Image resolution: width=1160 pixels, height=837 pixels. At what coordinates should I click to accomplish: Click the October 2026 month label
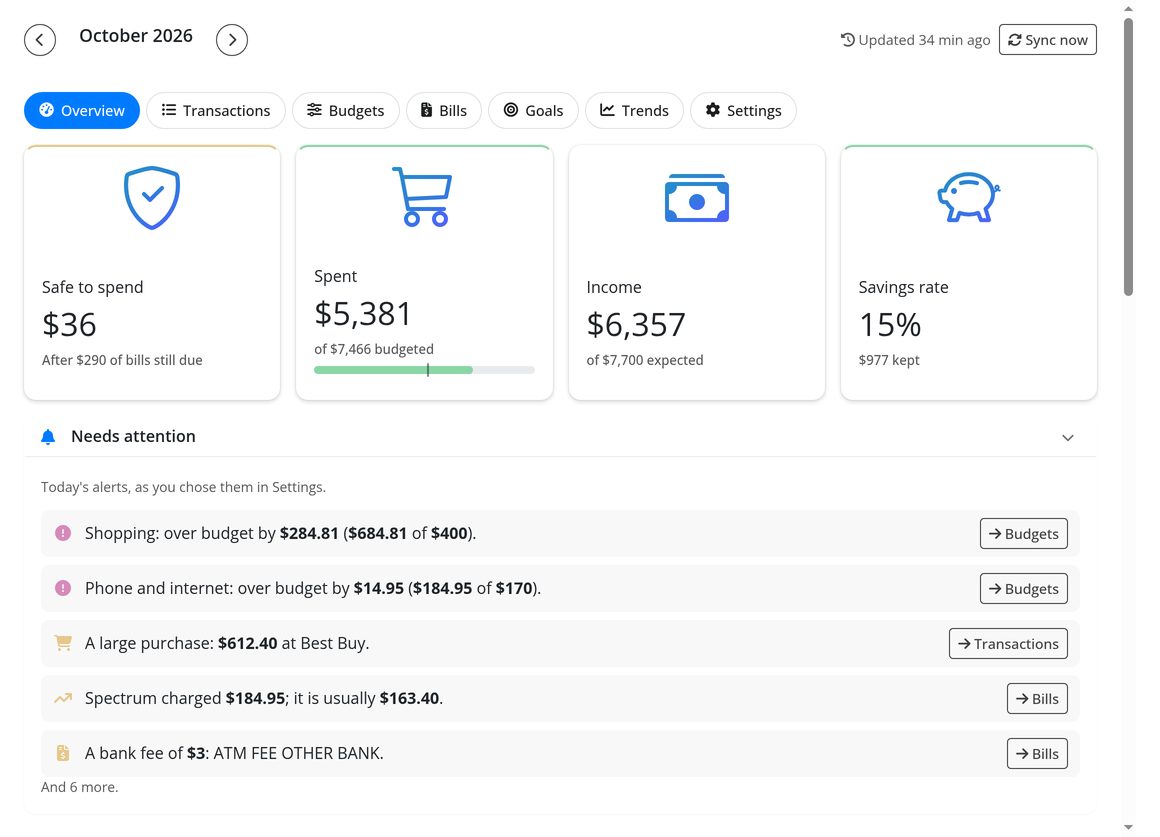[x=136, y=36]
